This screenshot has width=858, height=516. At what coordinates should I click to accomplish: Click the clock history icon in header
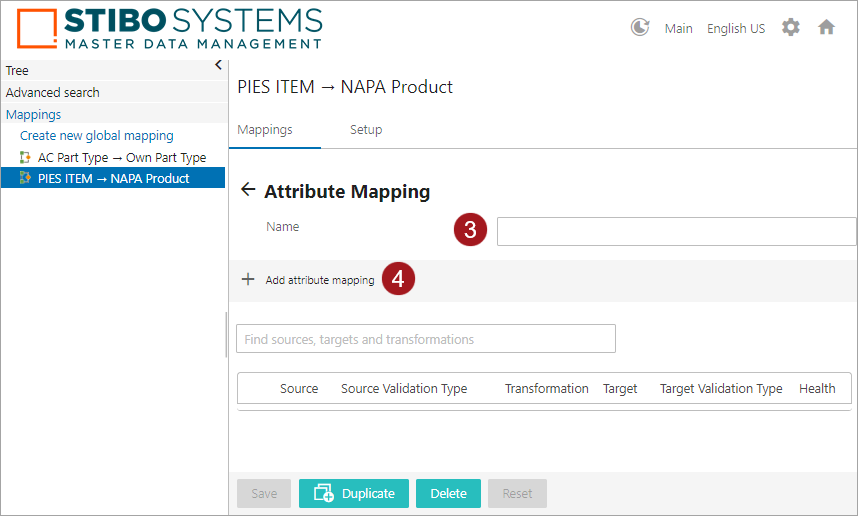(640, 28)
